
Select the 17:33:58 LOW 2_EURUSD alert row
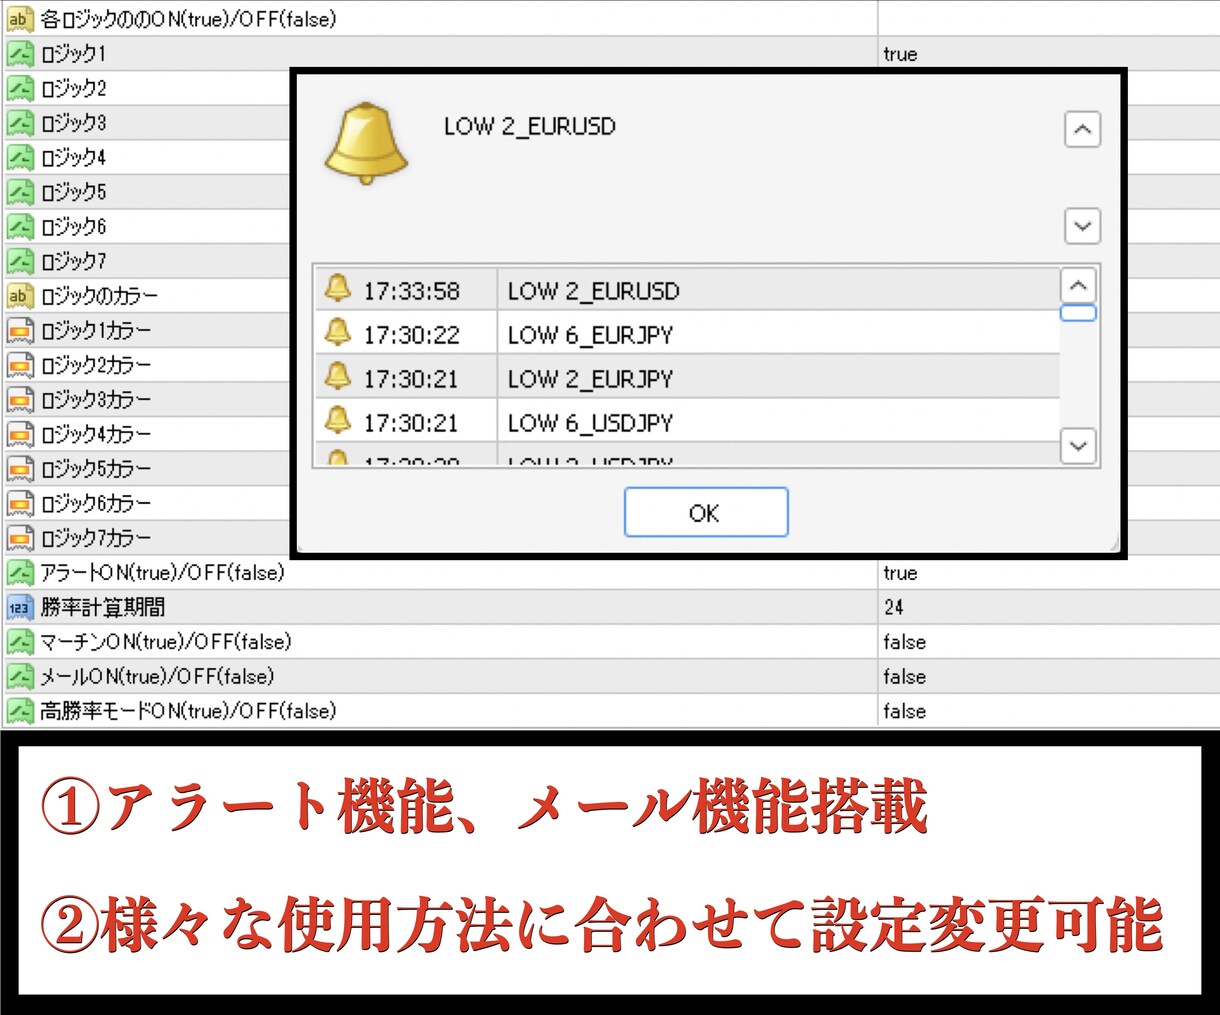pyautogui.click(x=687, y=290)
